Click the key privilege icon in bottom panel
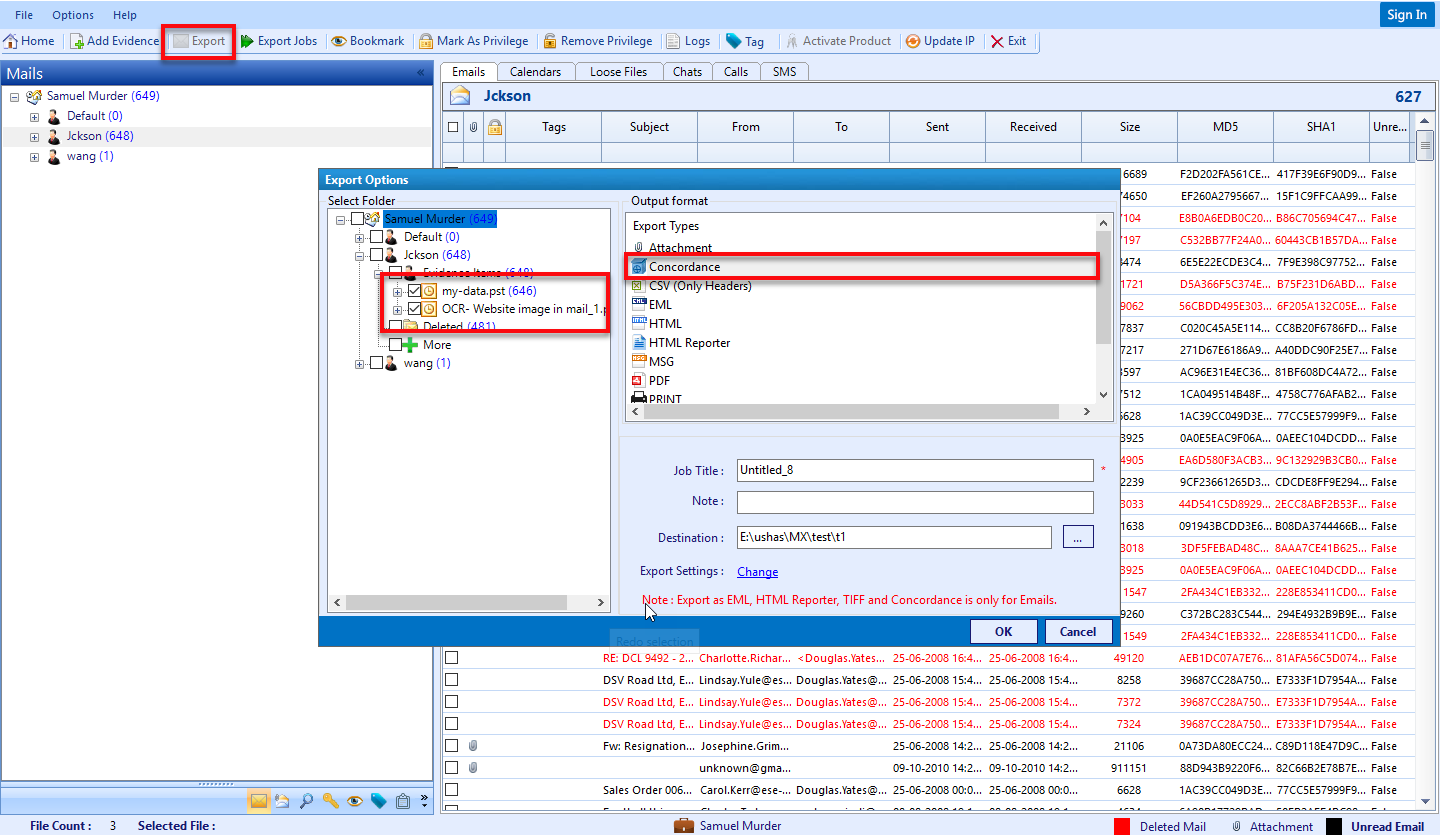This screenshot has width=1440, height=835. point(331,800)
